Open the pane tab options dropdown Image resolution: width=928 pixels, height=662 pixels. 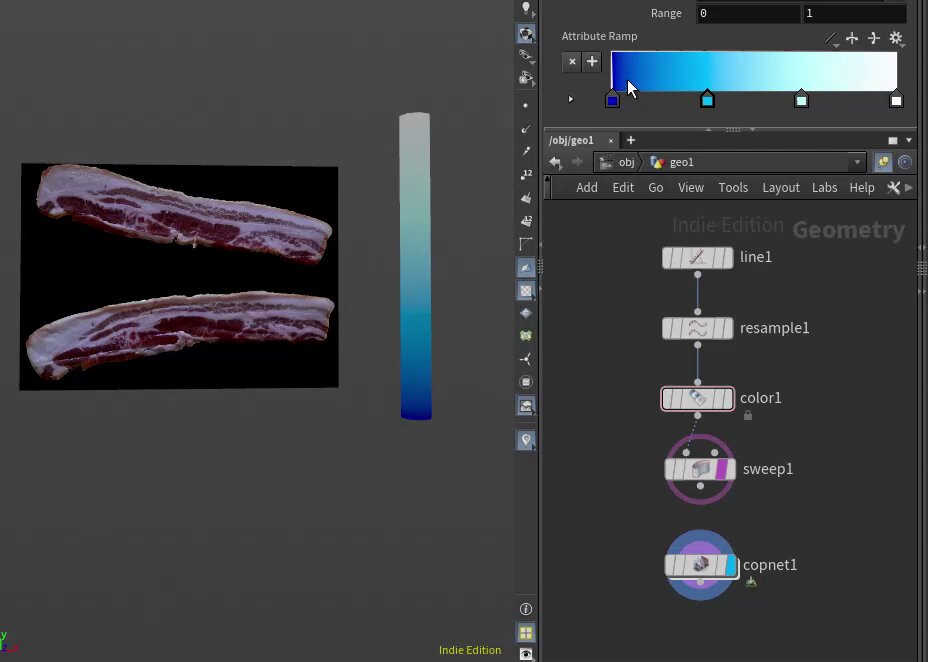(909, 140)
